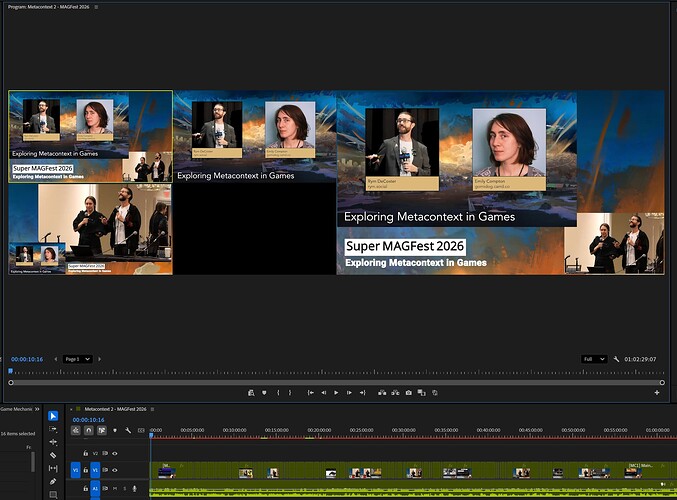Click the rotating arrows icon after Comparison View
677x500 pixels.
435,393
